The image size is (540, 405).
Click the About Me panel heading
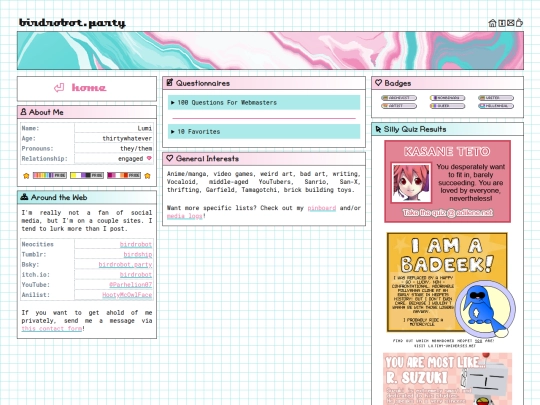46,112
